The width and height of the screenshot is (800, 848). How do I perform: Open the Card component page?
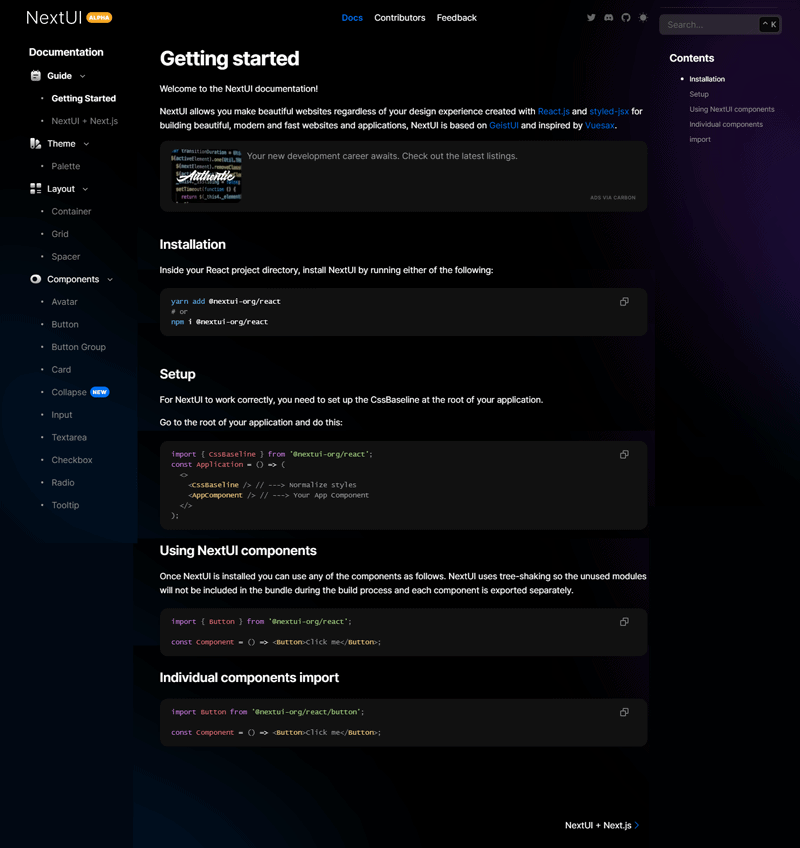pos(61,370)
